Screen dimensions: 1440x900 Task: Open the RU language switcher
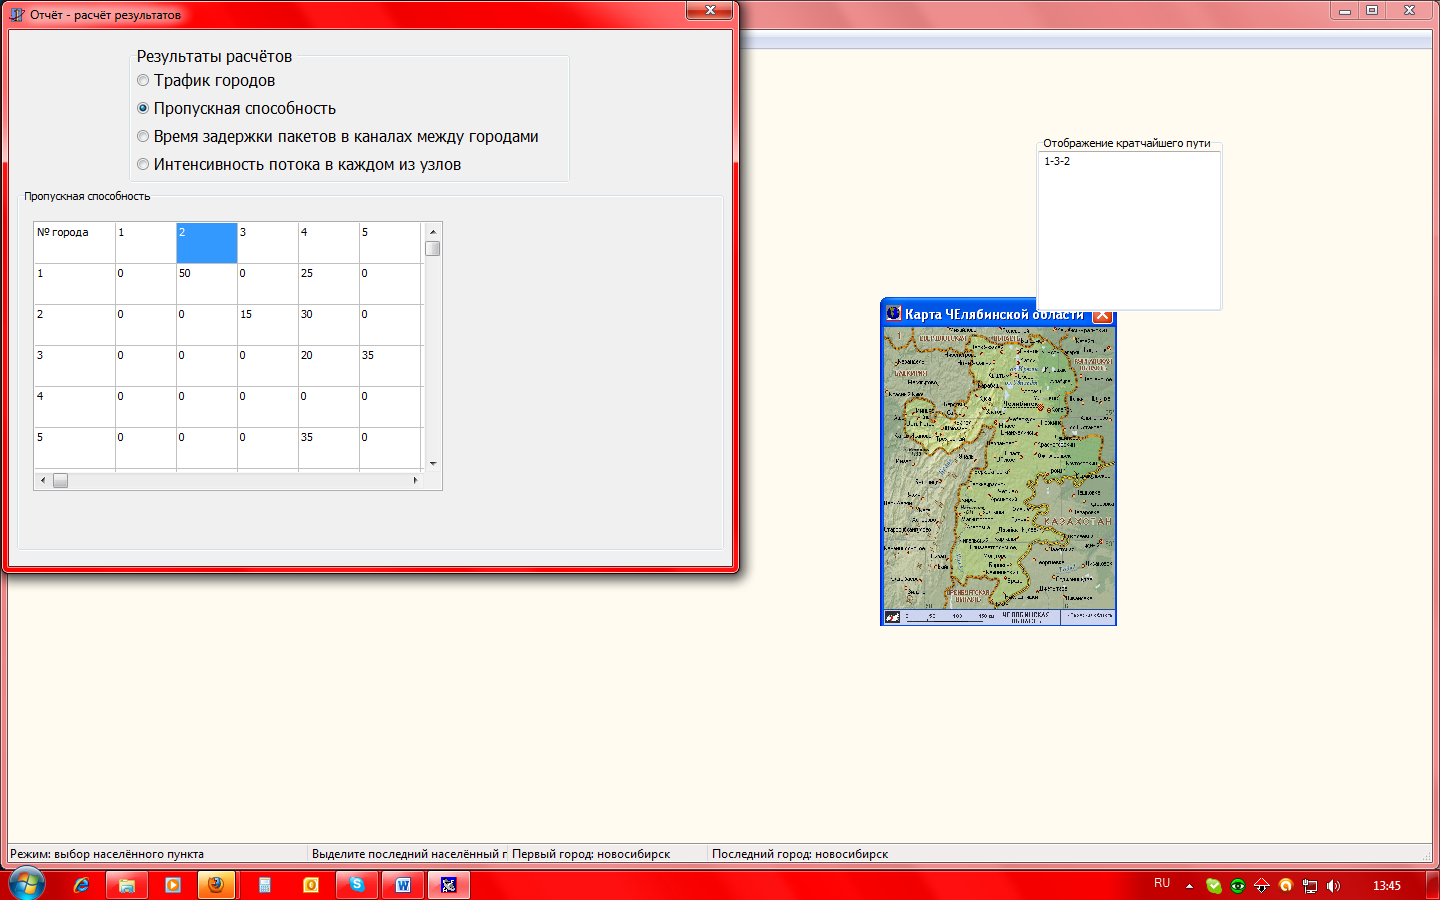pyautogui.click(x=1162, y=884)
